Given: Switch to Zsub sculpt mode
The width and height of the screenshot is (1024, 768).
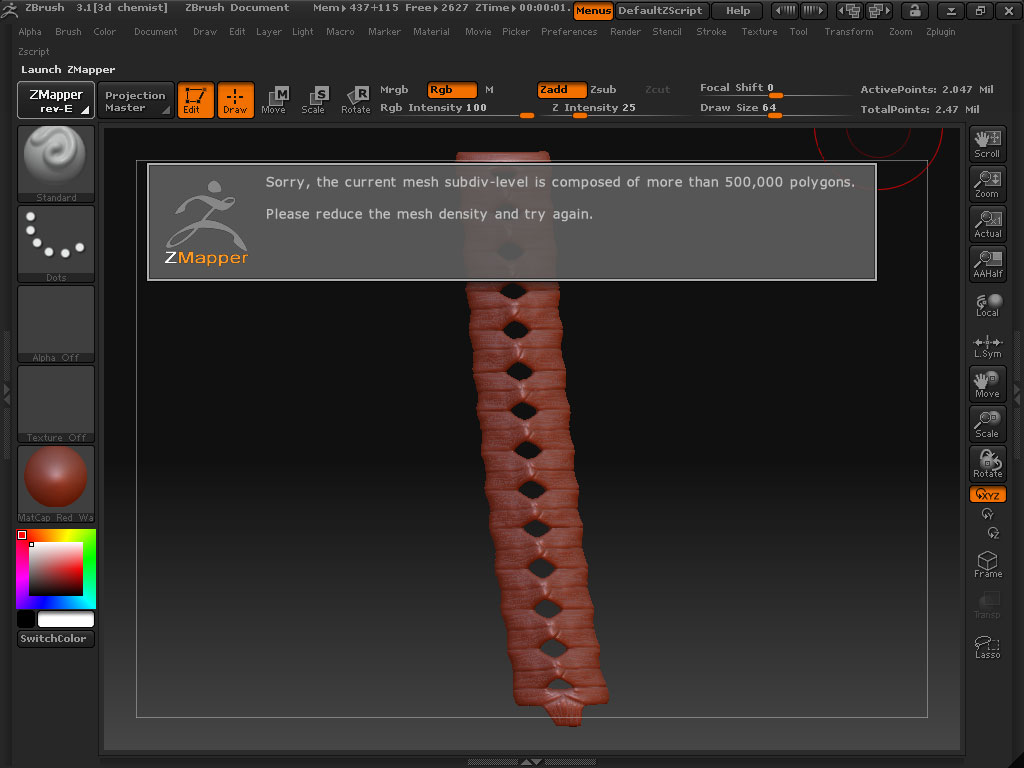Looking at the screenshot, I should (x=603, y=89).
